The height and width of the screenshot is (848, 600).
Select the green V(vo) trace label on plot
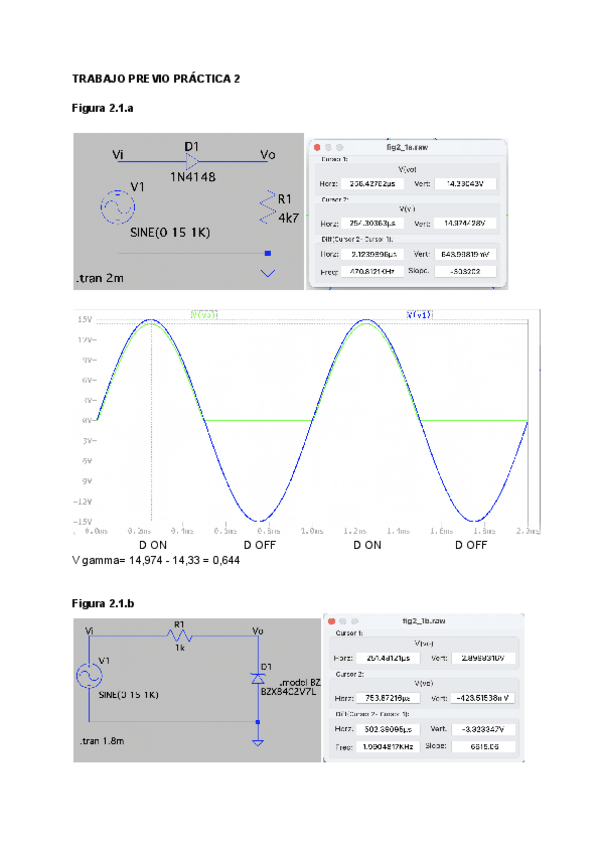coord(204,314)
